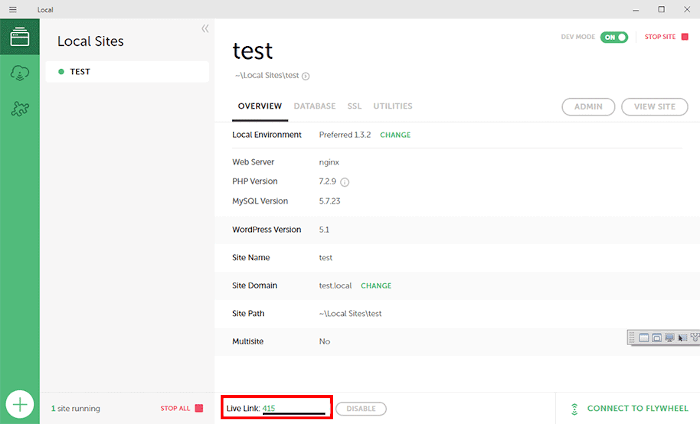This screenshot has height=424, width=700.
Task: Open the hamburger menu in title bar
Action: [x=12, y=9]
